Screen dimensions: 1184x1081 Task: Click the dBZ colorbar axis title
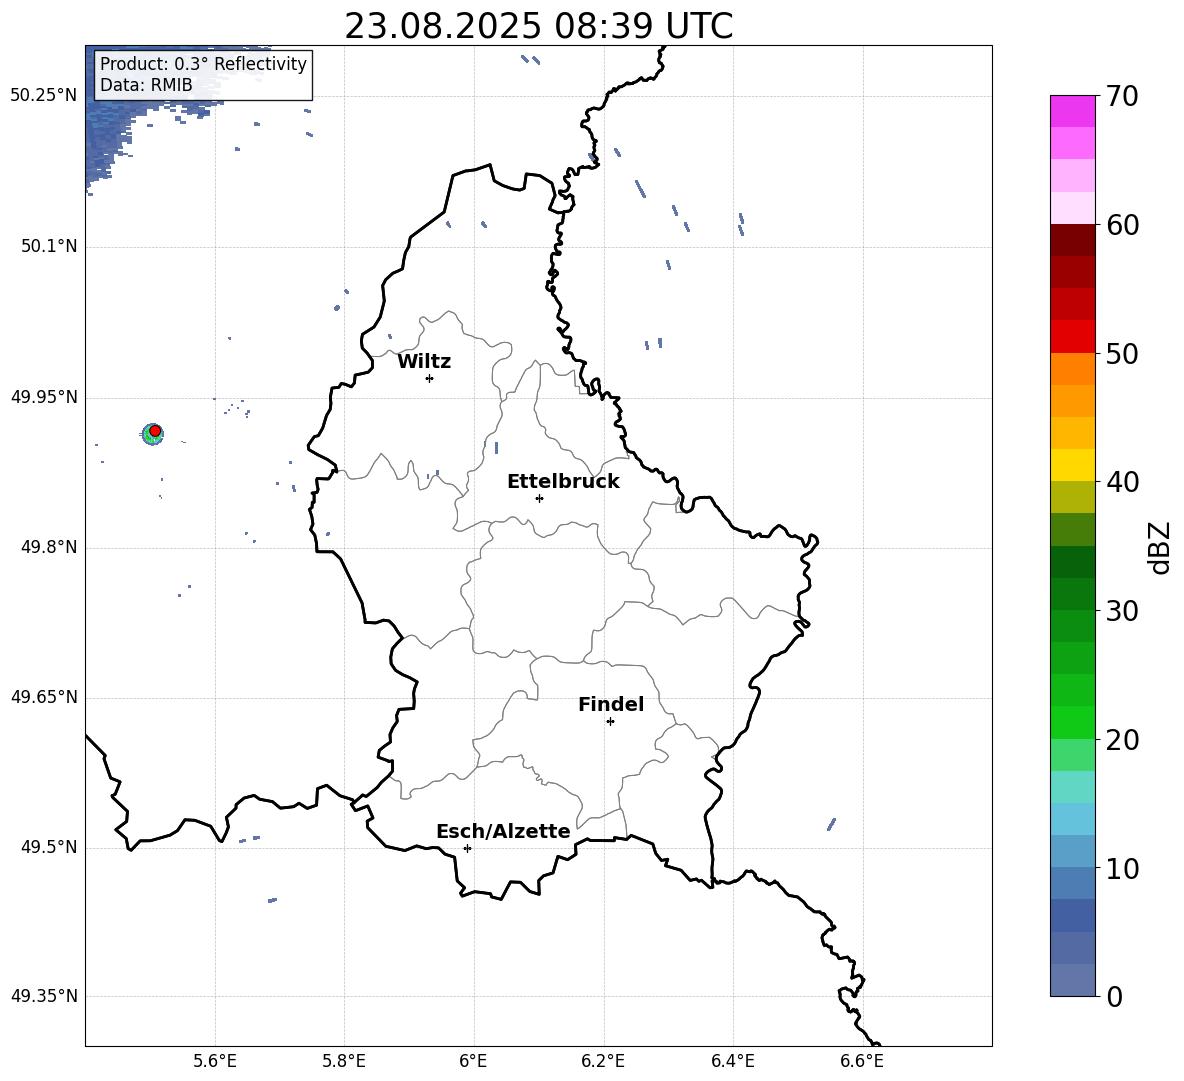pyautogui.click(x=1161, y=547)
